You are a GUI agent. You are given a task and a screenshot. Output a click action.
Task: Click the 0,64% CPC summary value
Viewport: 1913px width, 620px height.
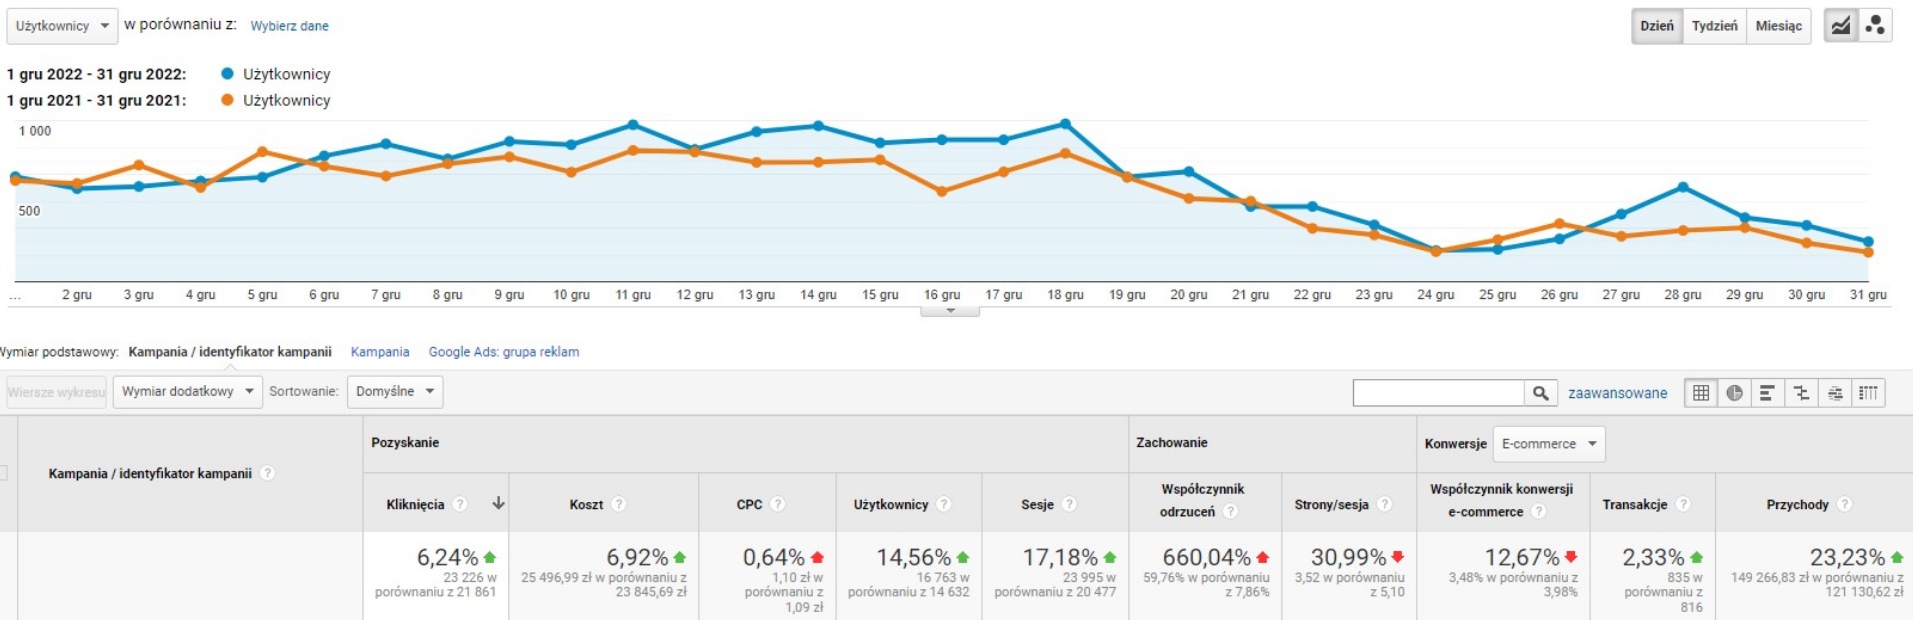[x=773, y=557]
